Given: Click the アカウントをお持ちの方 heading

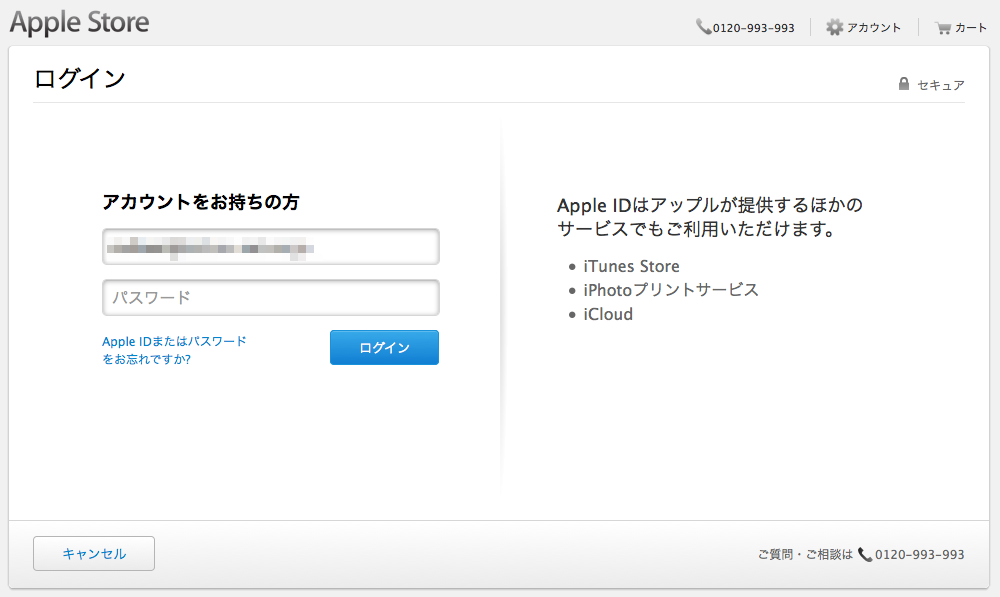Looking at the screenshot, I should point(201,202).
